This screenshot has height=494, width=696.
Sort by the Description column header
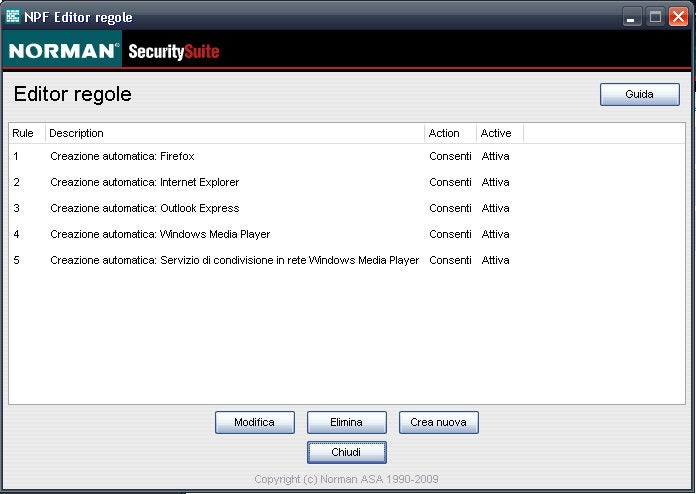tap(235, 133)
